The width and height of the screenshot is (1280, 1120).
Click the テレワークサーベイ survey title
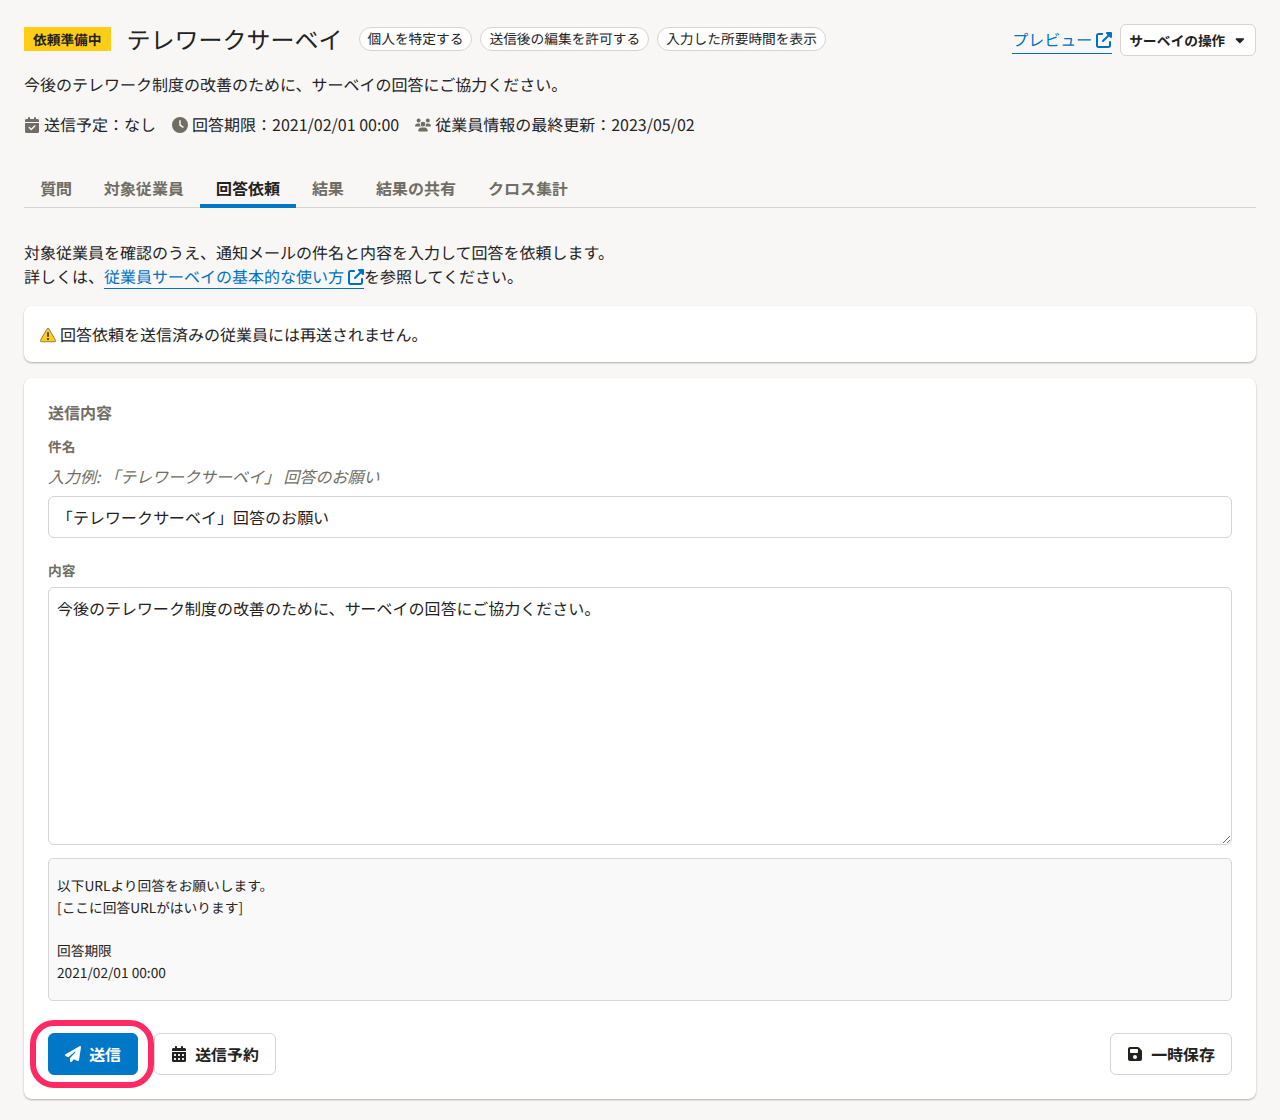[x=235, y=40]
